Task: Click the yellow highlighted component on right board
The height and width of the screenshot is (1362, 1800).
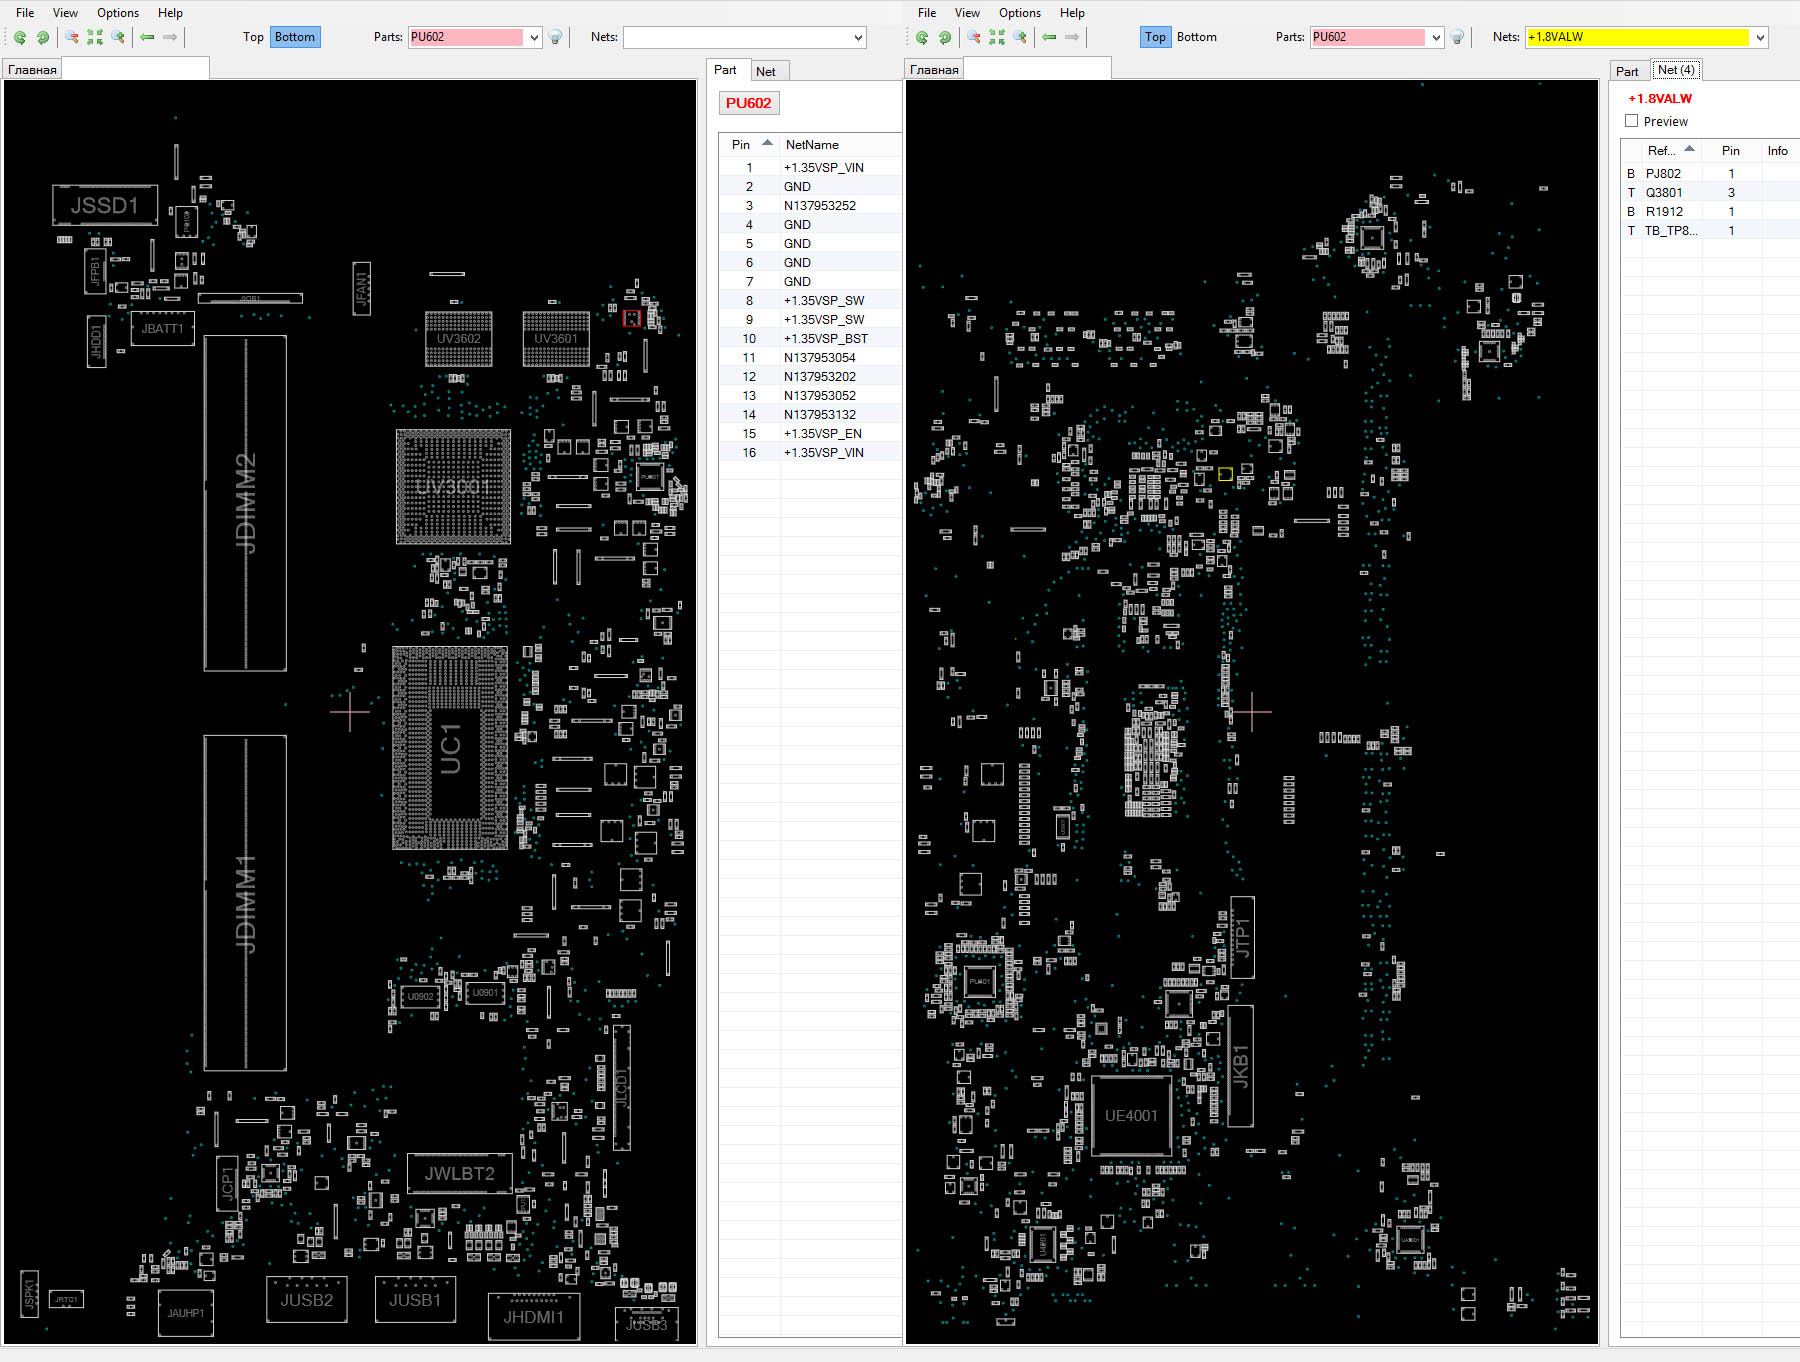Action: [x=1225, y=474]
